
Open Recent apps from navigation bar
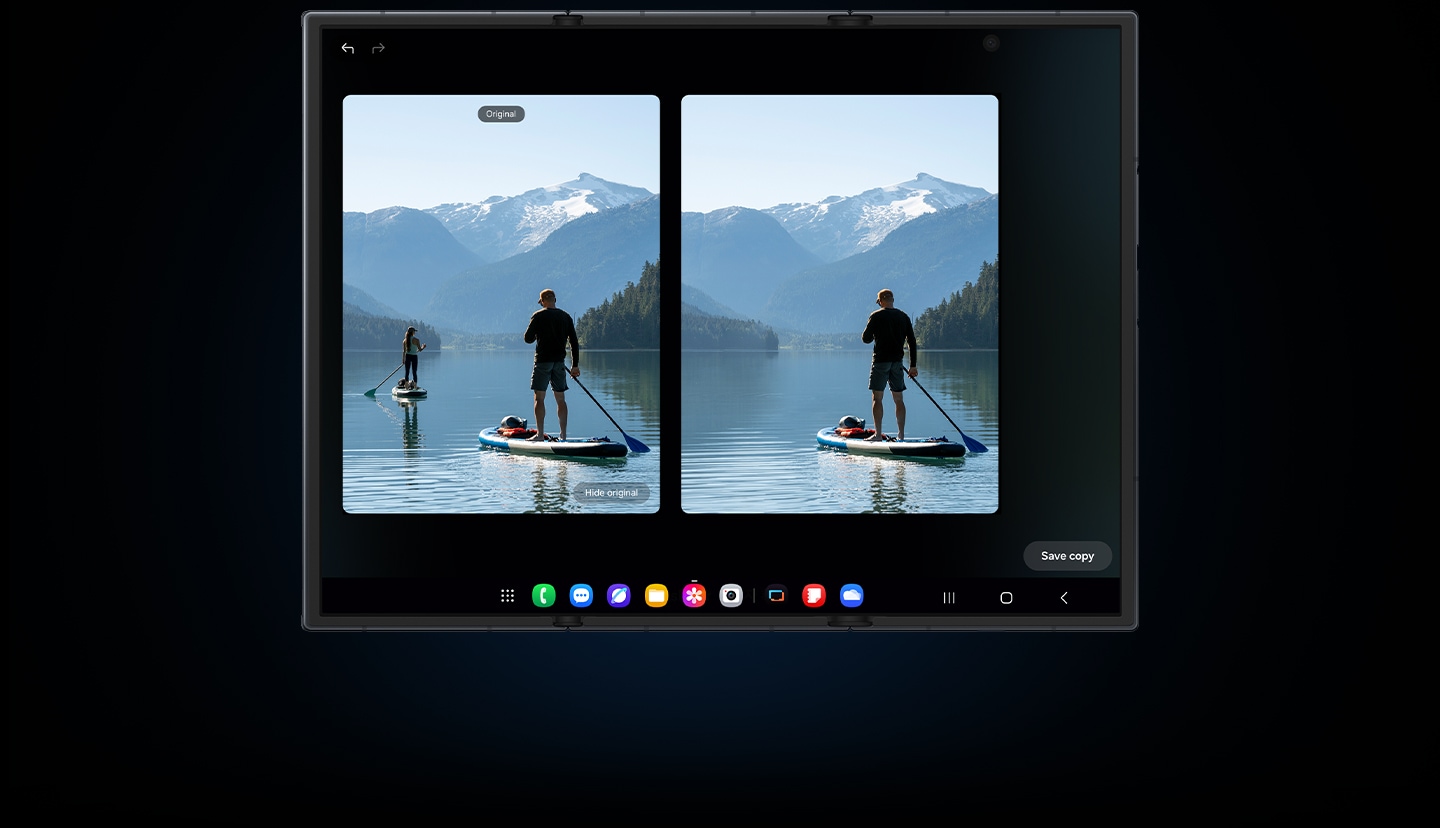(948, 597)
